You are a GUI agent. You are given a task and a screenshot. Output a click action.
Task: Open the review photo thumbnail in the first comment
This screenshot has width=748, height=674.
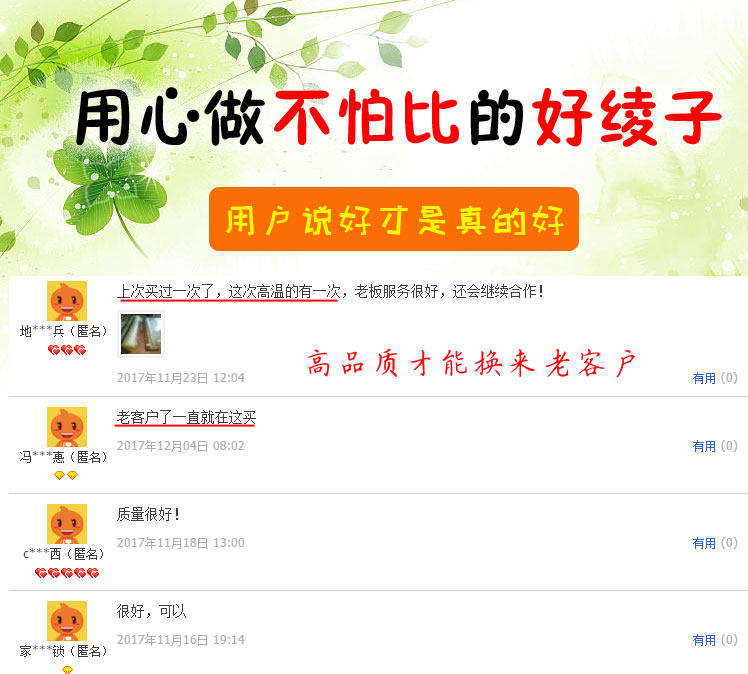141,334
